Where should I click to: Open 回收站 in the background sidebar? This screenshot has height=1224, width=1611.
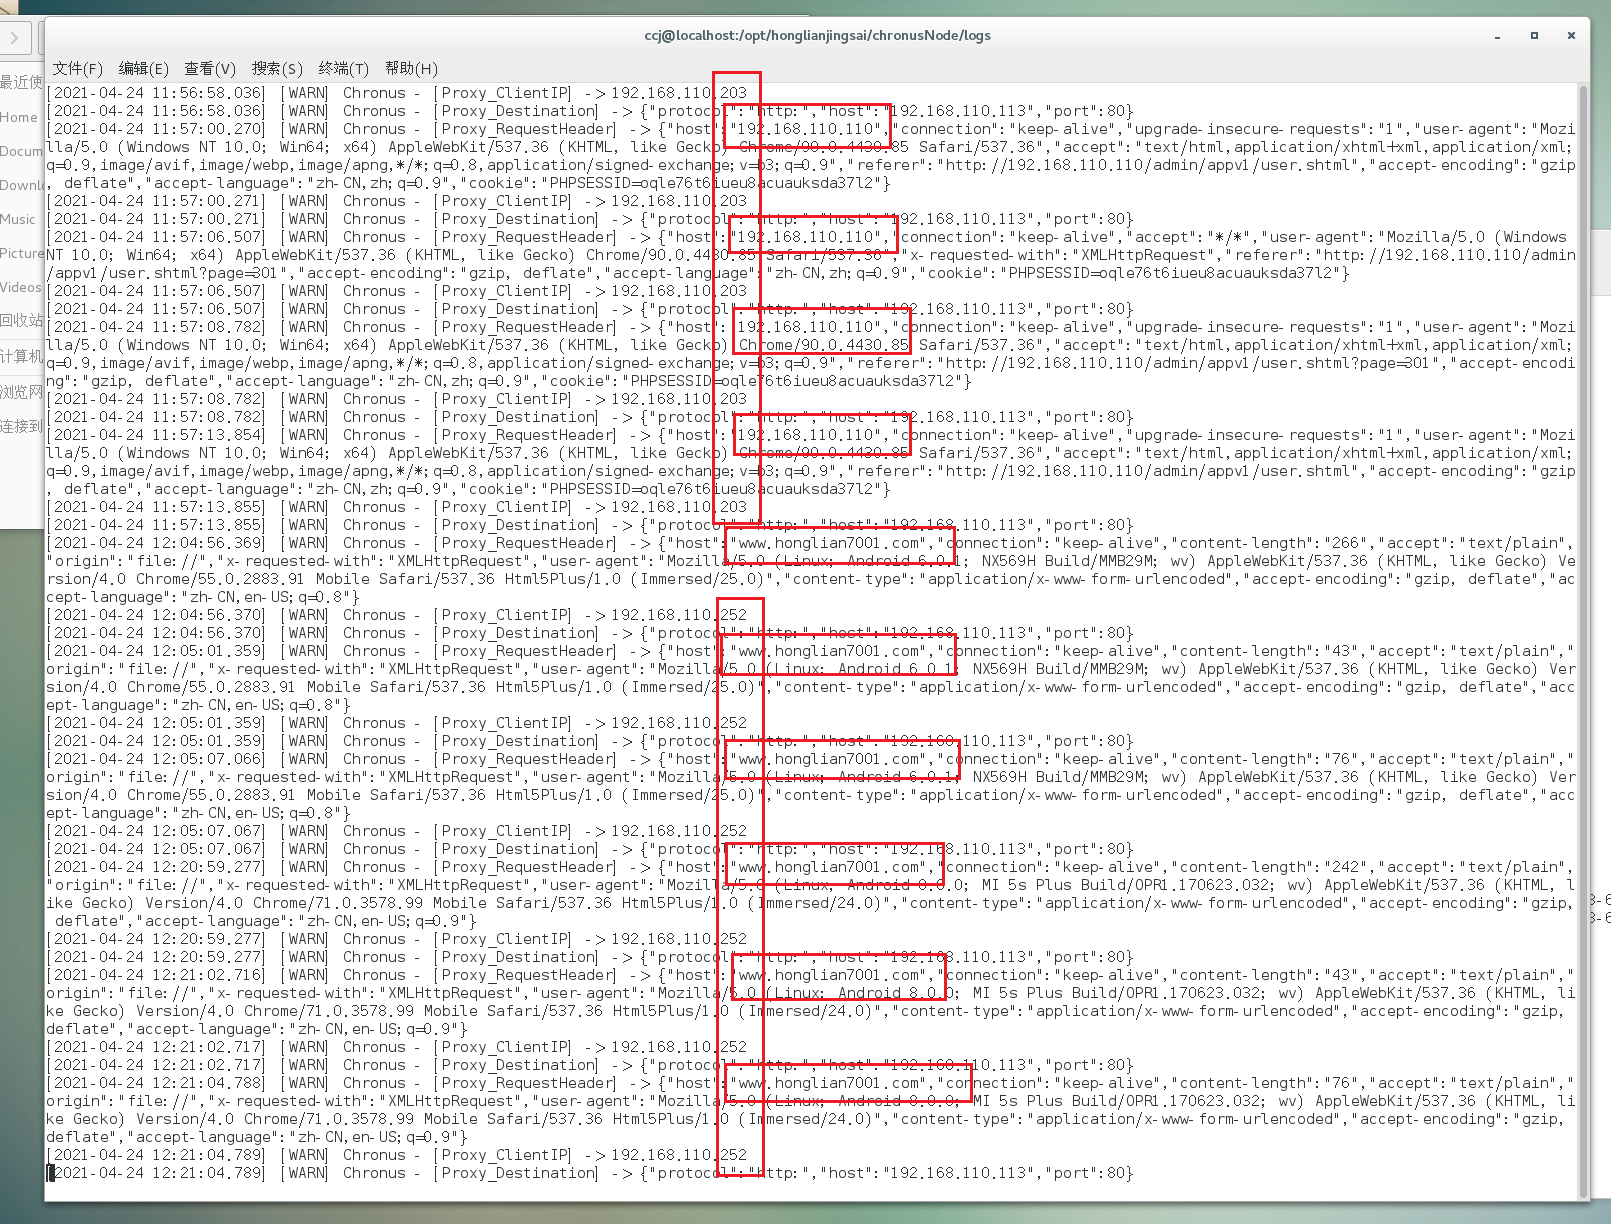point(21,320)
